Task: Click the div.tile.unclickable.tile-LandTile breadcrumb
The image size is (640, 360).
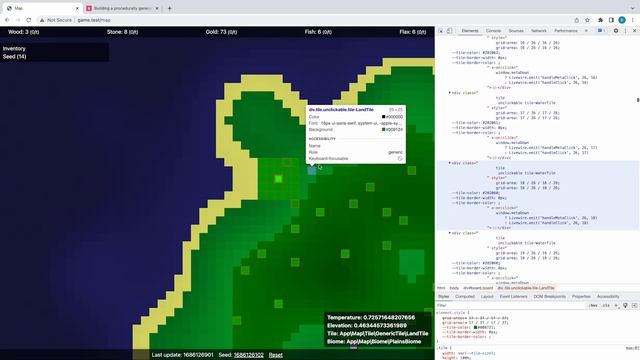Action: point(526,288)
